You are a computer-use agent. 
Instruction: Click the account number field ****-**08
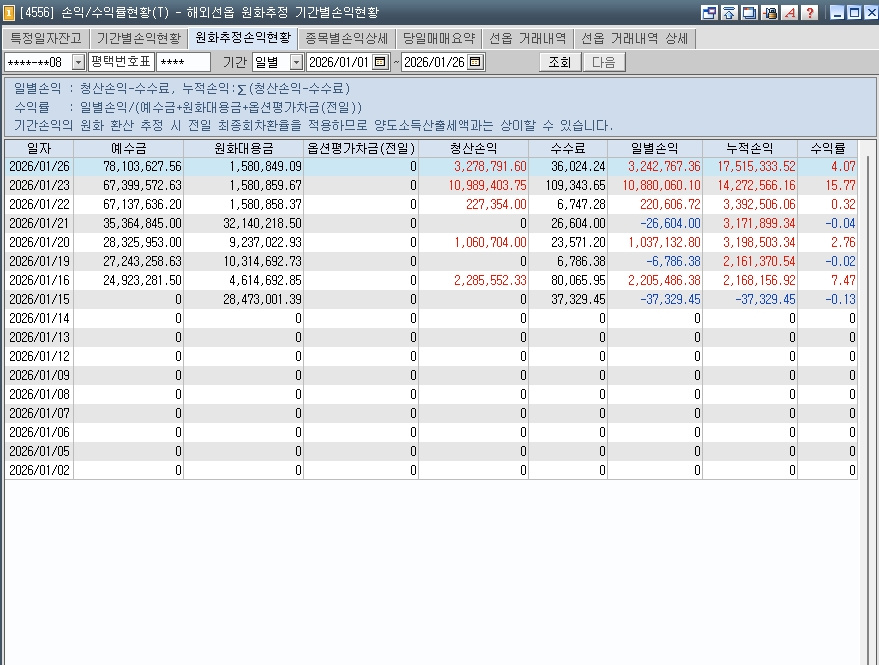coord(39,62)
